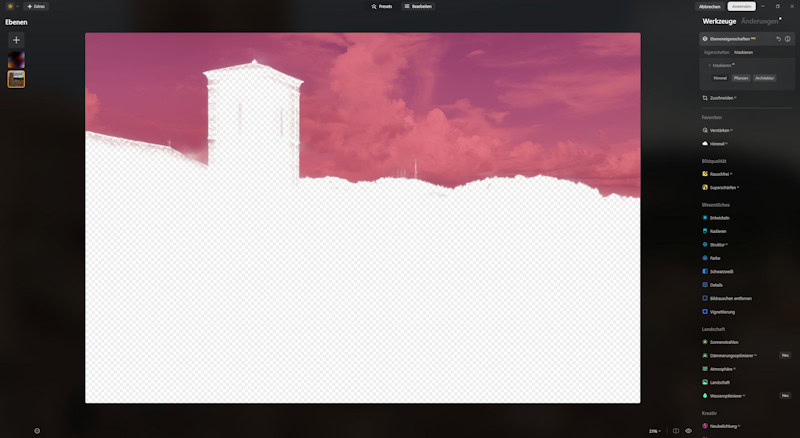Open the Vignettierung tool

[x=727, y=311]
